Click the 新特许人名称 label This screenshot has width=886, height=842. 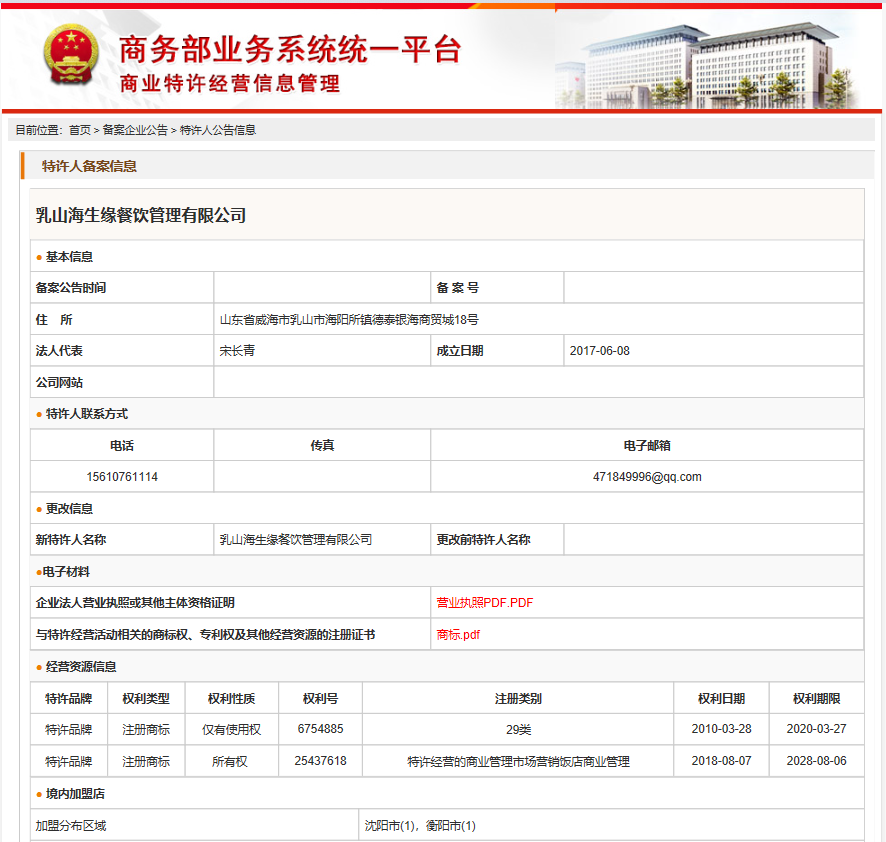(x=71, y=540)
